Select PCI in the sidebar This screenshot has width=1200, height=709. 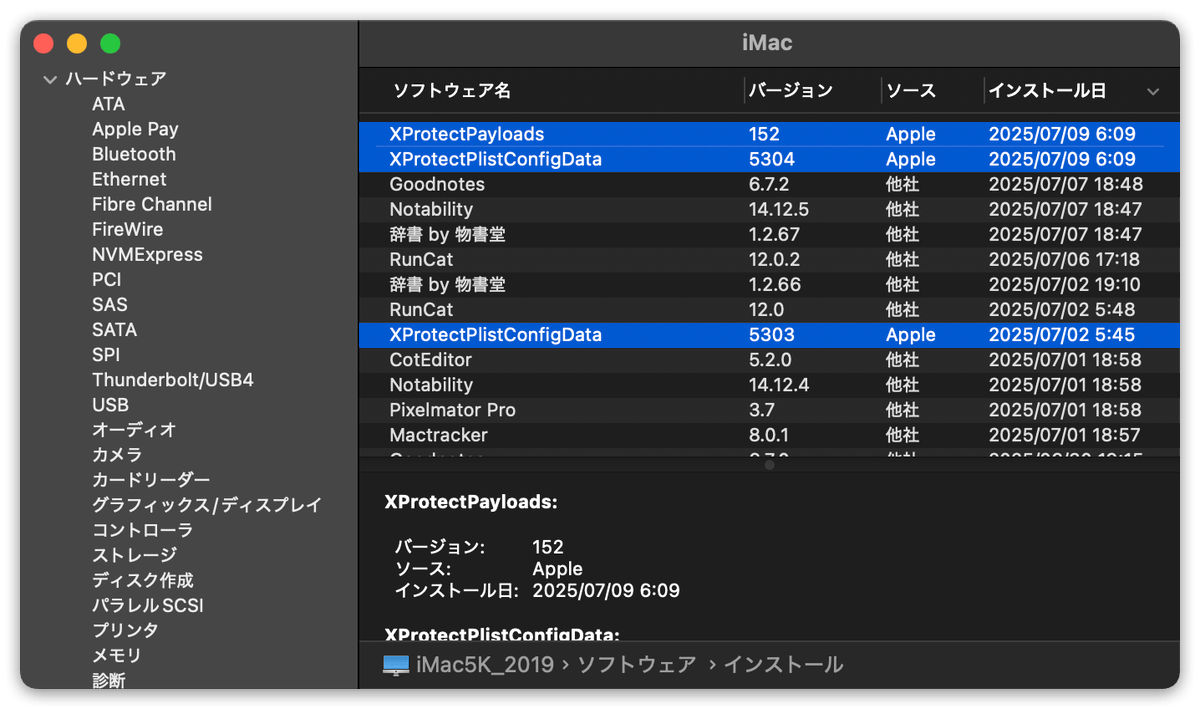coord(107,279)
